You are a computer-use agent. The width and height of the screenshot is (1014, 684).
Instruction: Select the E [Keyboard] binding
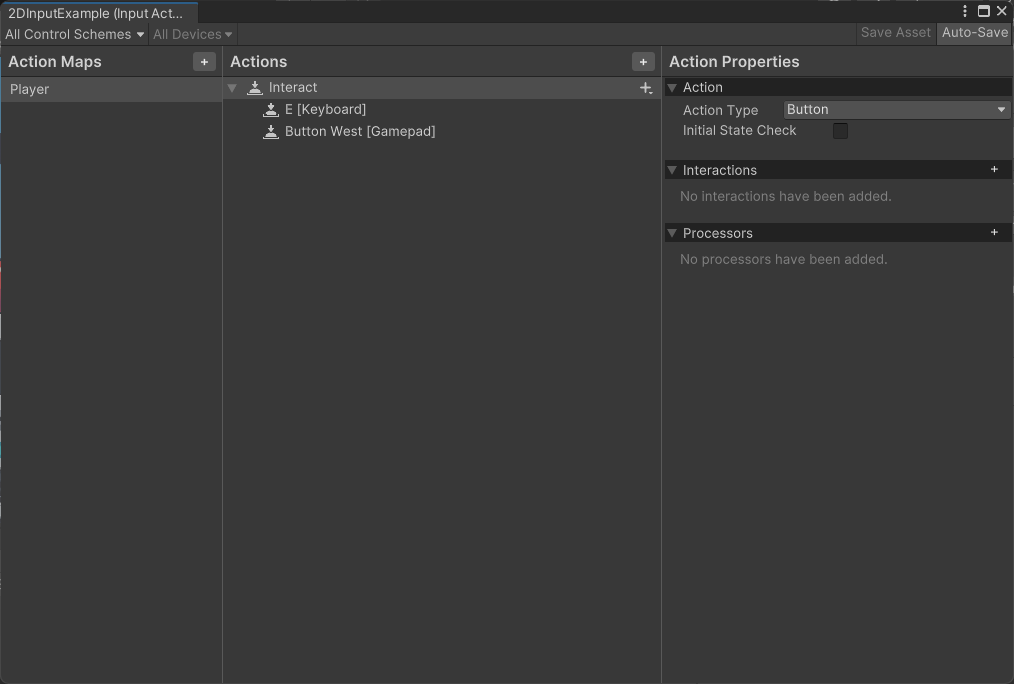point(325,110)
